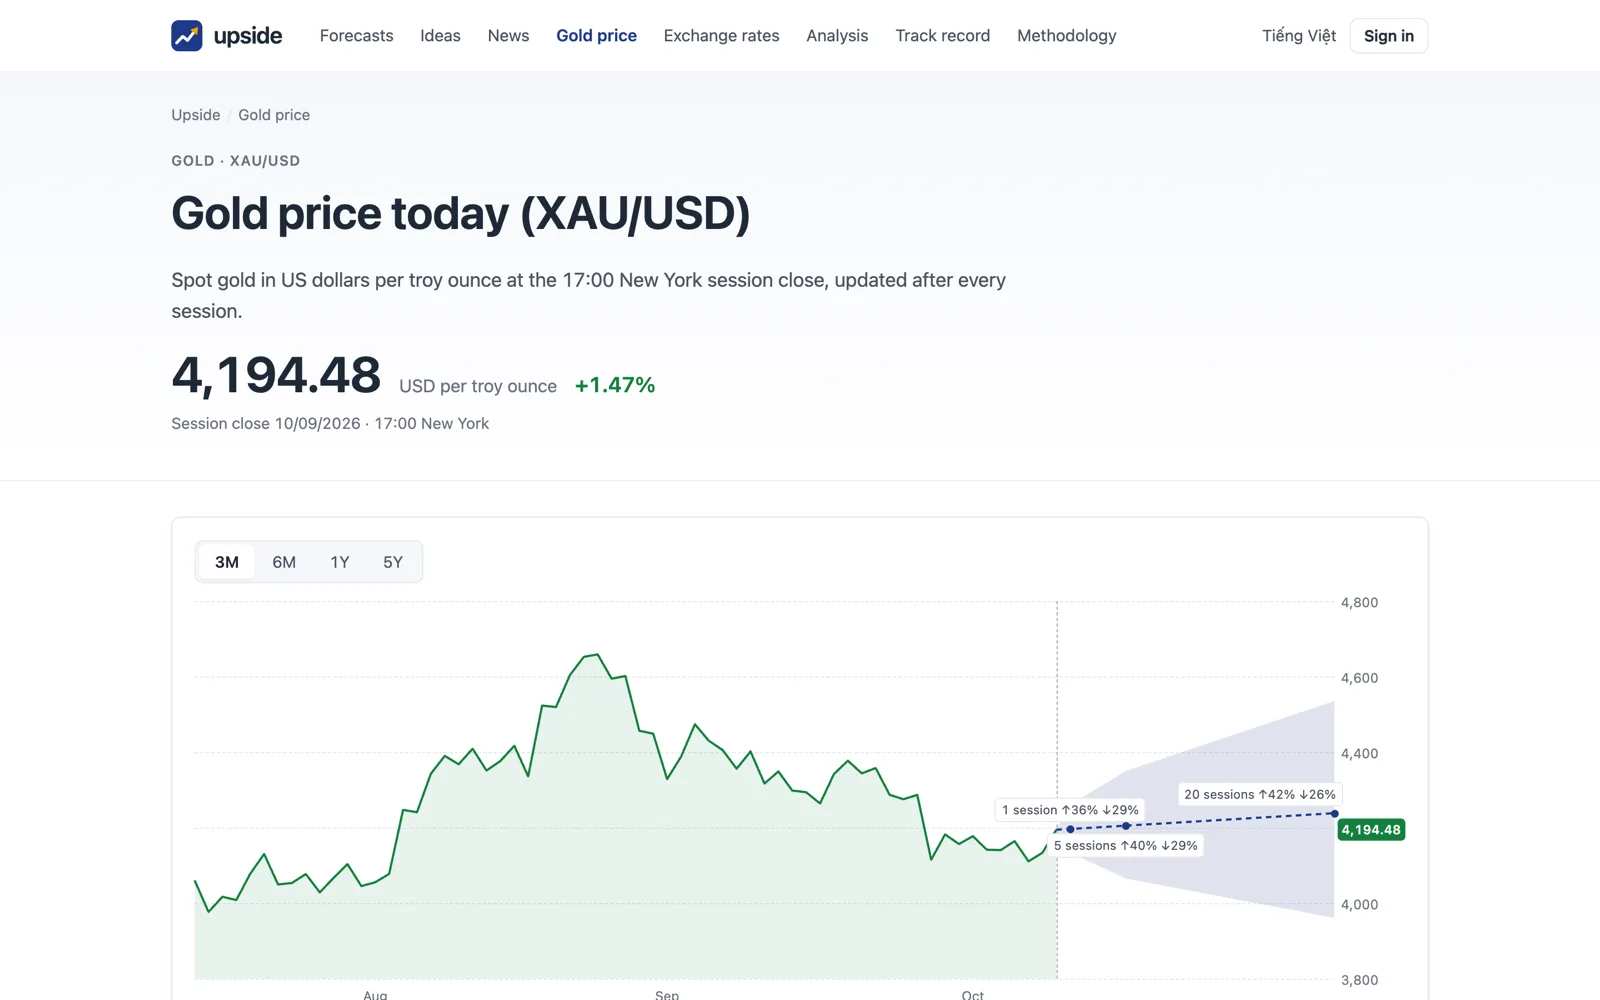This screenshot has width=1600, height=1000.
Task: Click the 4,600 axis label
Action: click(1359, 678)
